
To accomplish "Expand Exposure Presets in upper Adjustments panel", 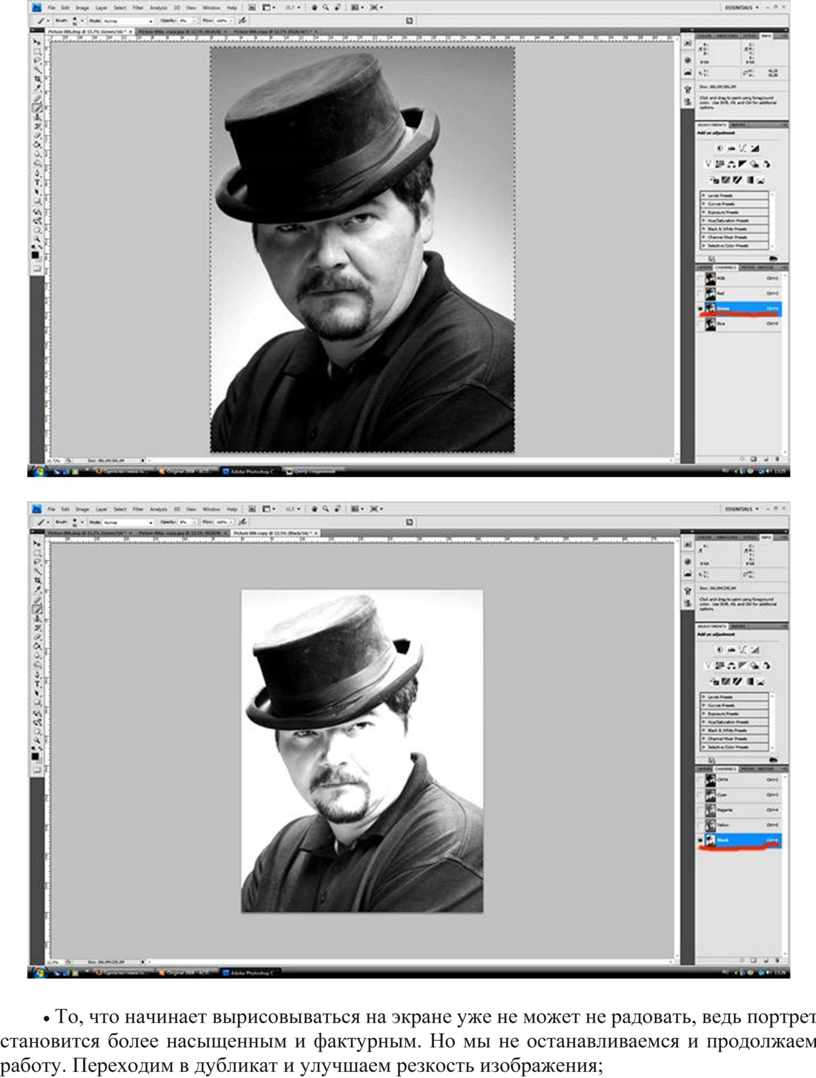I will click(703, 212).
